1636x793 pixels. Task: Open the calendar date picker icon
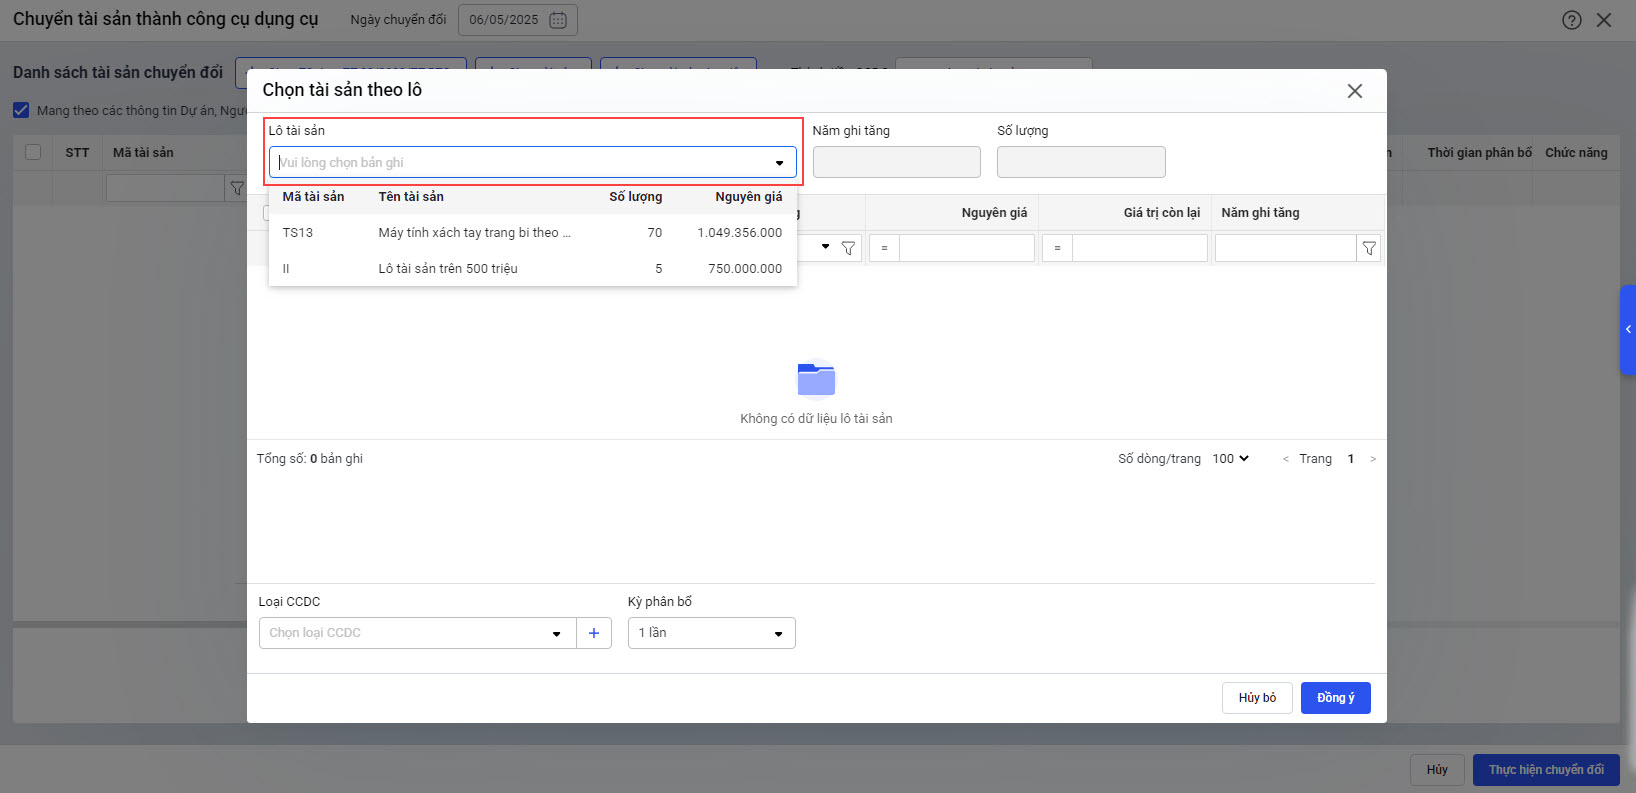pos(558,20)
